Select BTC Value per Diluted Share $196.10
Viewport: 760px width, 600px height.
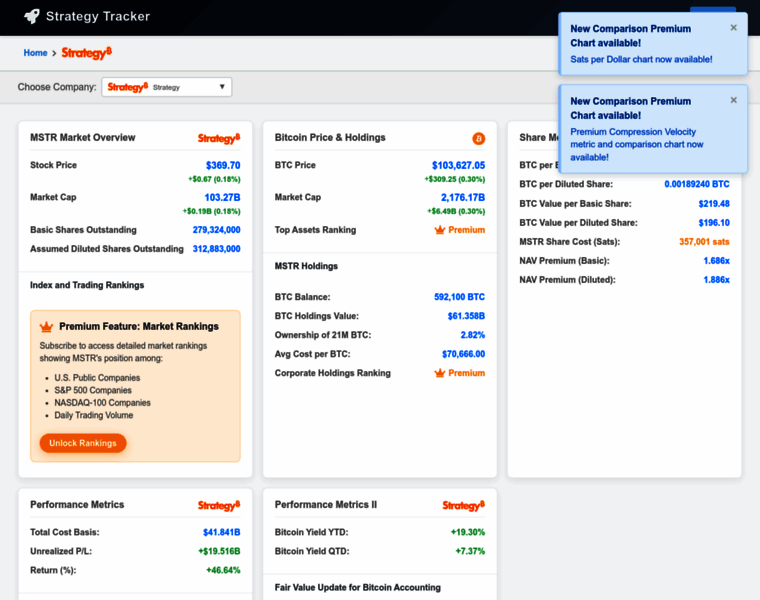(x=714, y=223)
